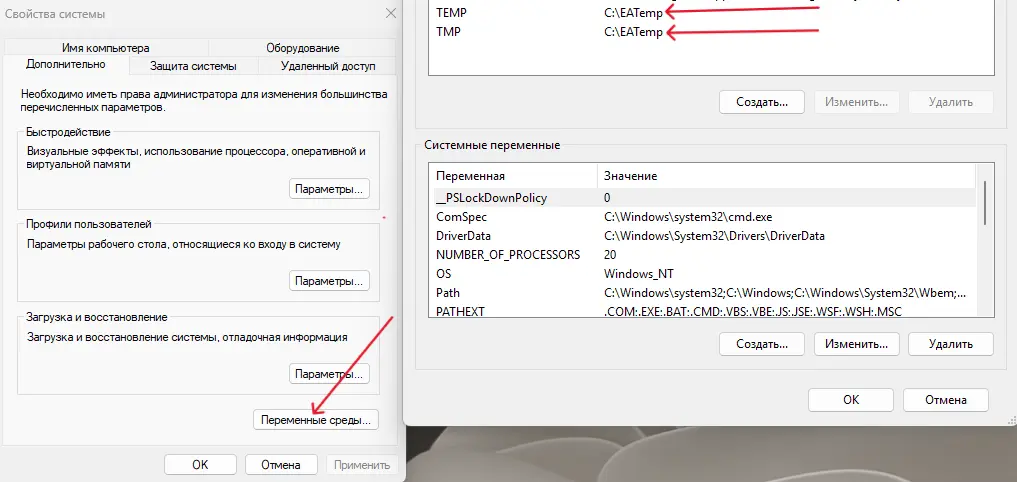Screen dimensions: 1017x482
Task: Select the Дополнительно tab
Action: (66, 64)
